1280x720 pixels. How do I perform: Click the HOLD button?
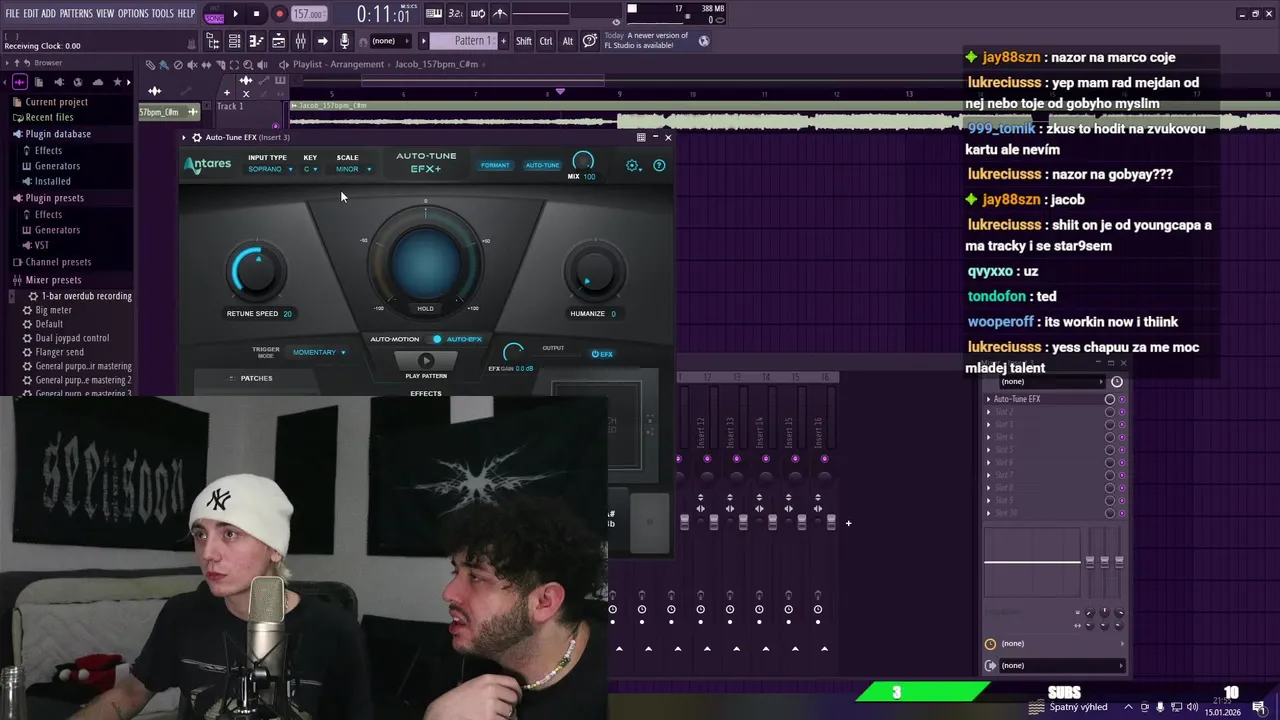[425, 308]
